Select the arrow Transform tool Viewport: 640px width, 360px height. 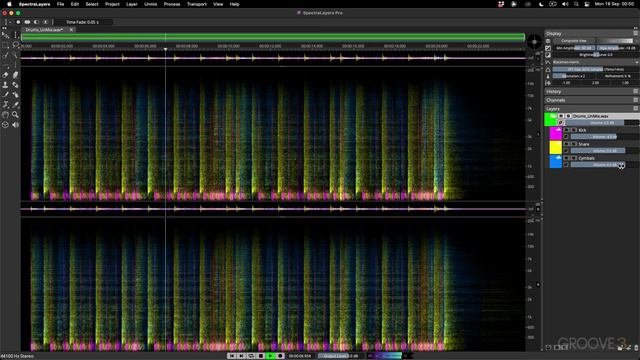[5, 35]
